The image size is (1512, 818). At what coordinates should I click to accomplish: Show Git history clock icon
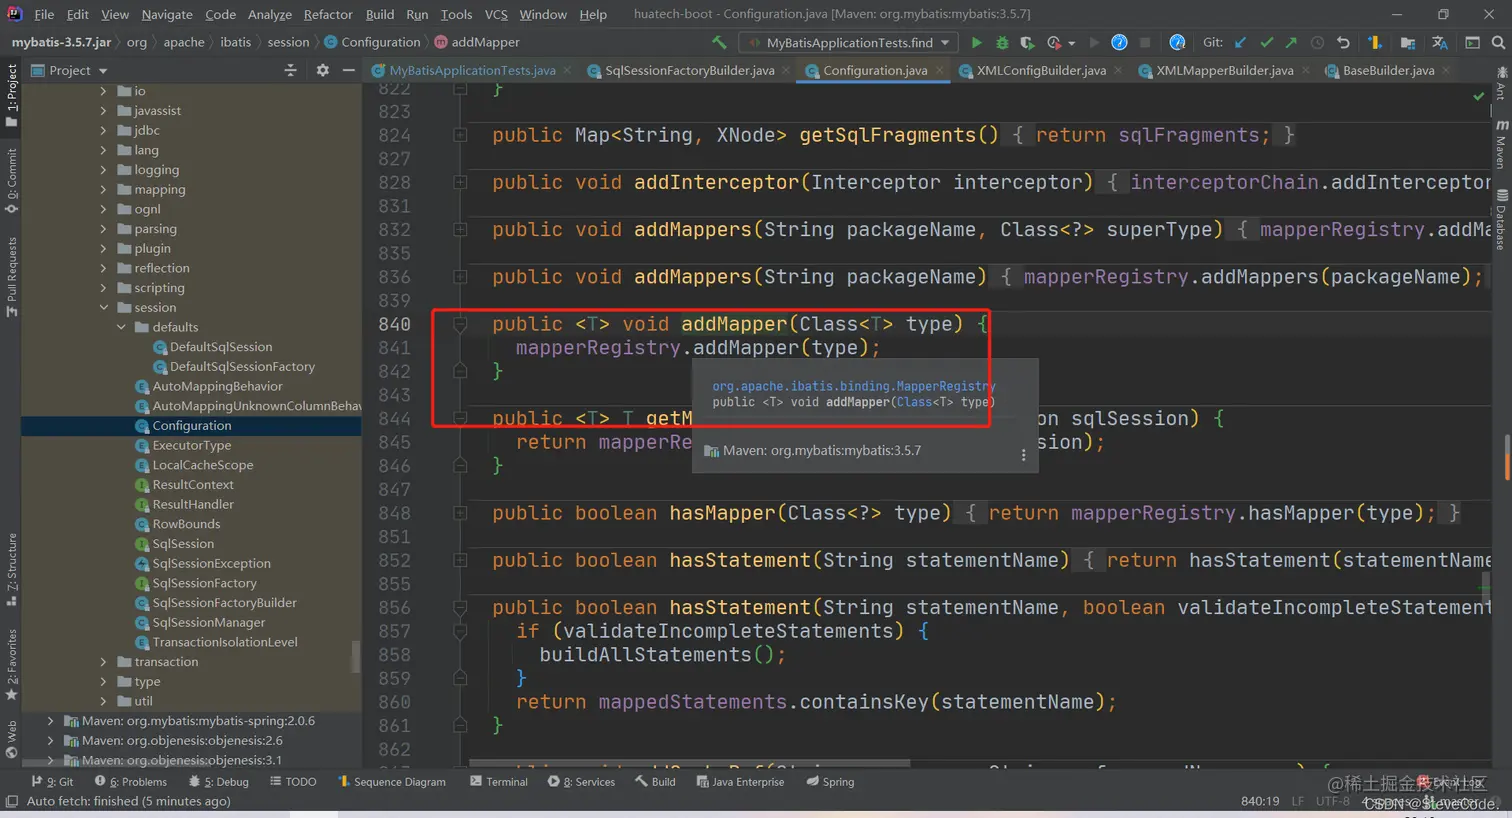click(x=1317, y=42)
